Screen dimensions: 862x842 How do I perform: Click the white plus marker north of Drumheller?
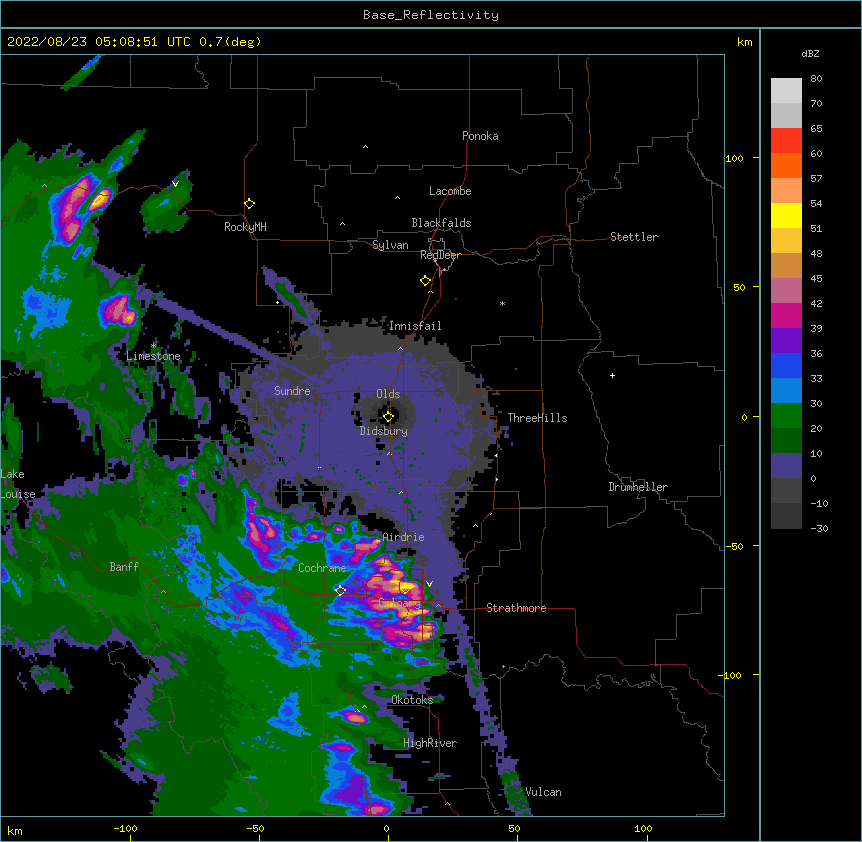(x=612, y=375)
